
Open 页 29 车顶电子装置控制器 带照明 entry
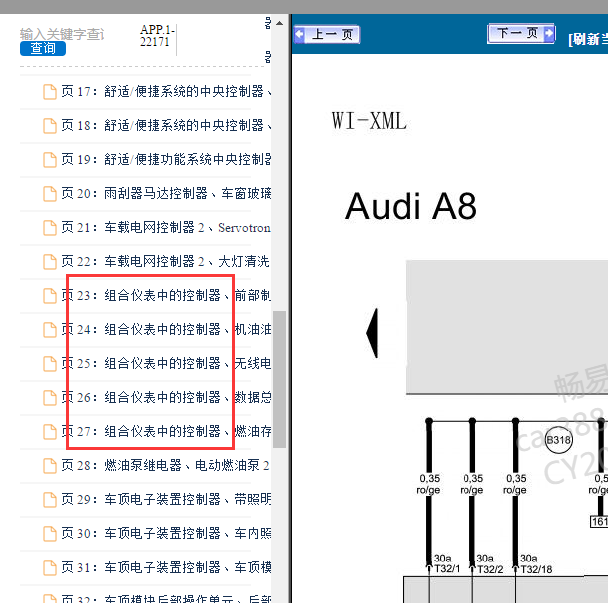(x=166, y=499)
